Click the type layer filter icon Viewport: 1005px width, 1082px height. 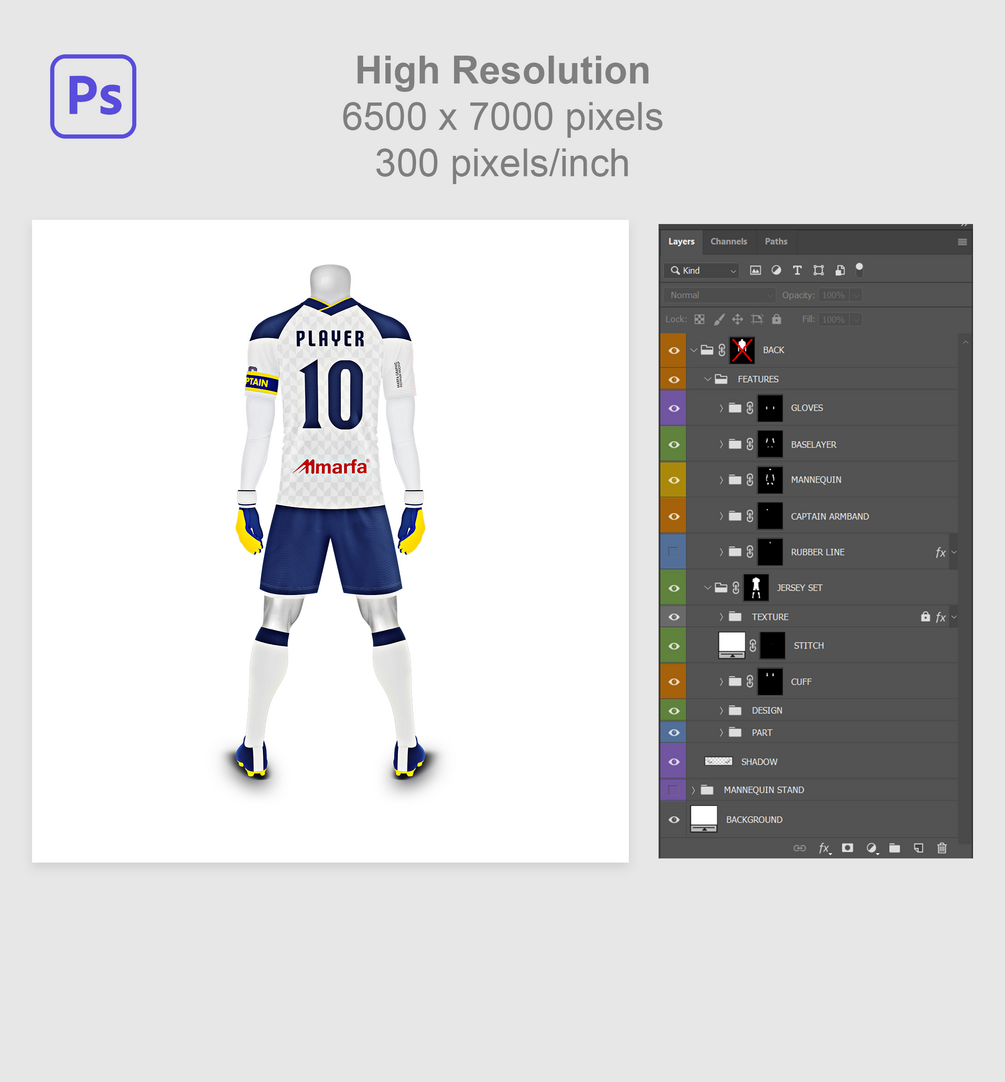797,270
